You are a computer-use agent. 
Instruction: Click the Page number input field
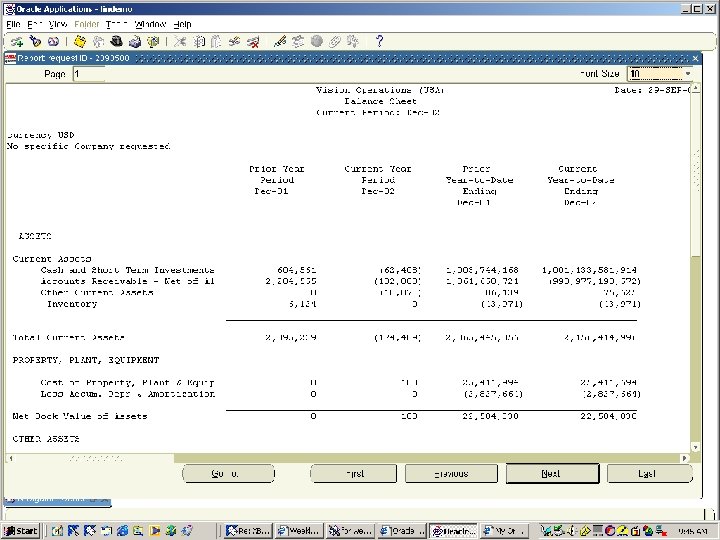tap(89, 74)
